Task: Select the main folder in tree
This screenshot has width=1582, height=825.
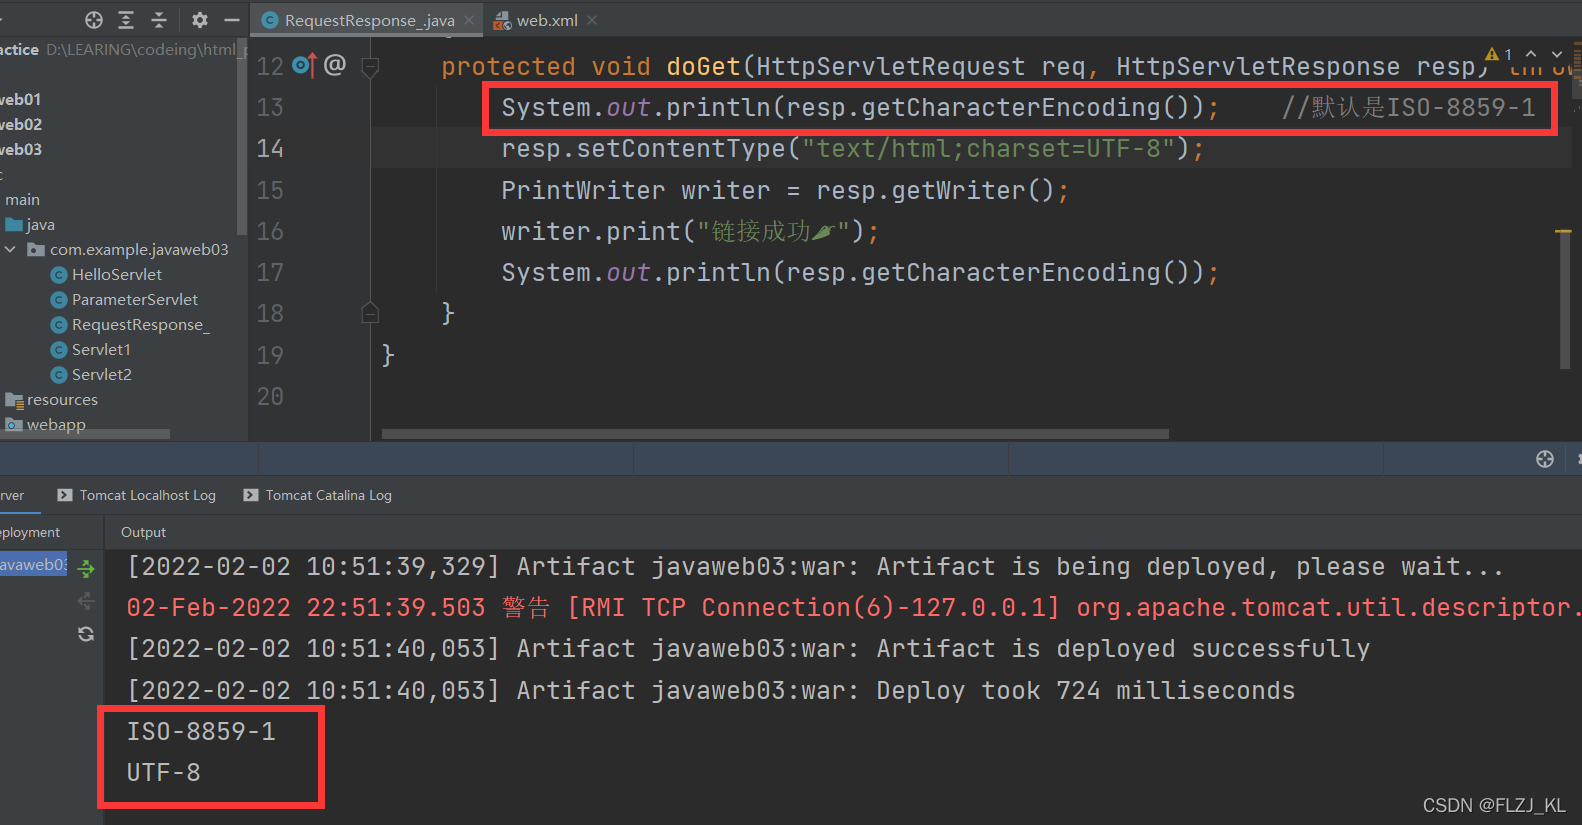Action: (x=22, y=199)
